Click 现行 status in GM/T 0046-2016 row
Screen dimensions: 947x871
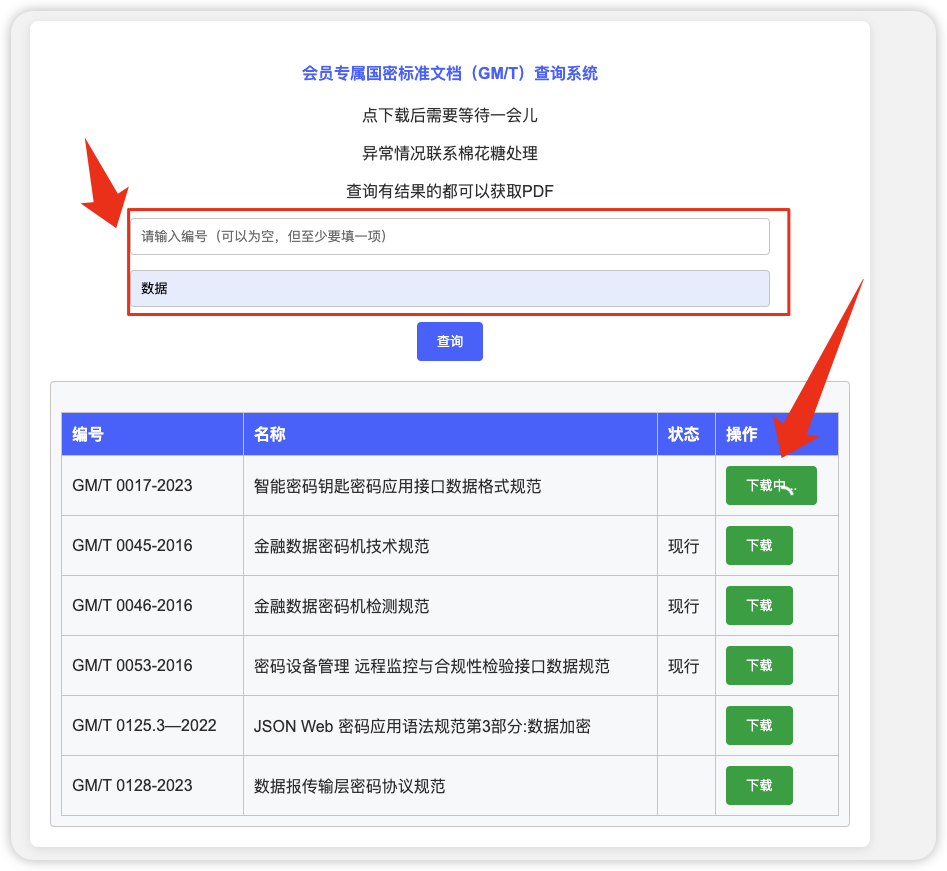[x=684, y=606]
